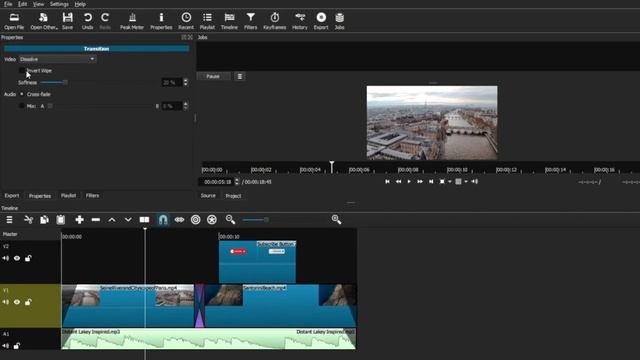Hide the V2 track with the eye icon
This screenshot has height=360, width=640.
pos(17,258)
